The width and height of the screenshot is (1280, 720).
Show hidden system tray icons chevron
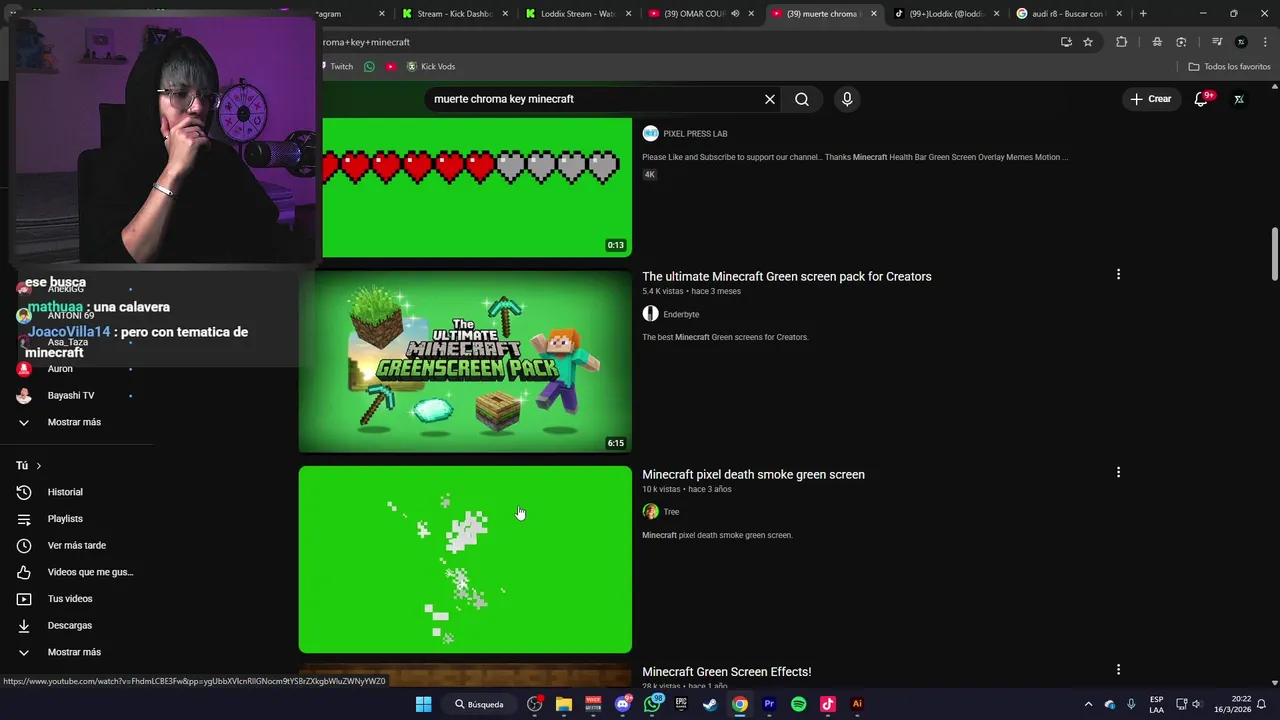point(1088,704)
